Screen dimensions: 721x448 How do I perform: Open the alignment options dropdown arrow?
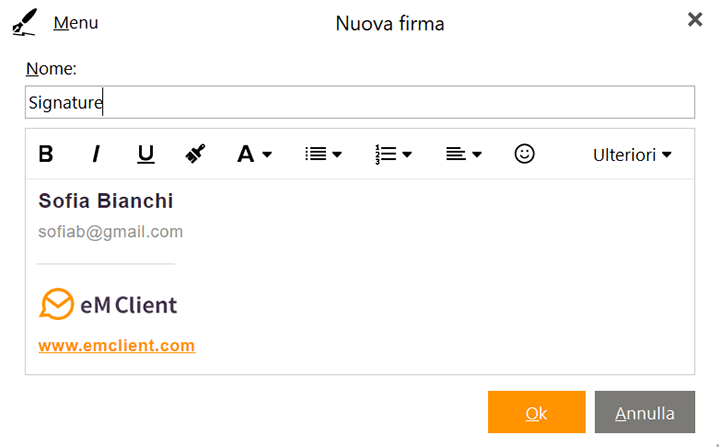click(477, 155)
